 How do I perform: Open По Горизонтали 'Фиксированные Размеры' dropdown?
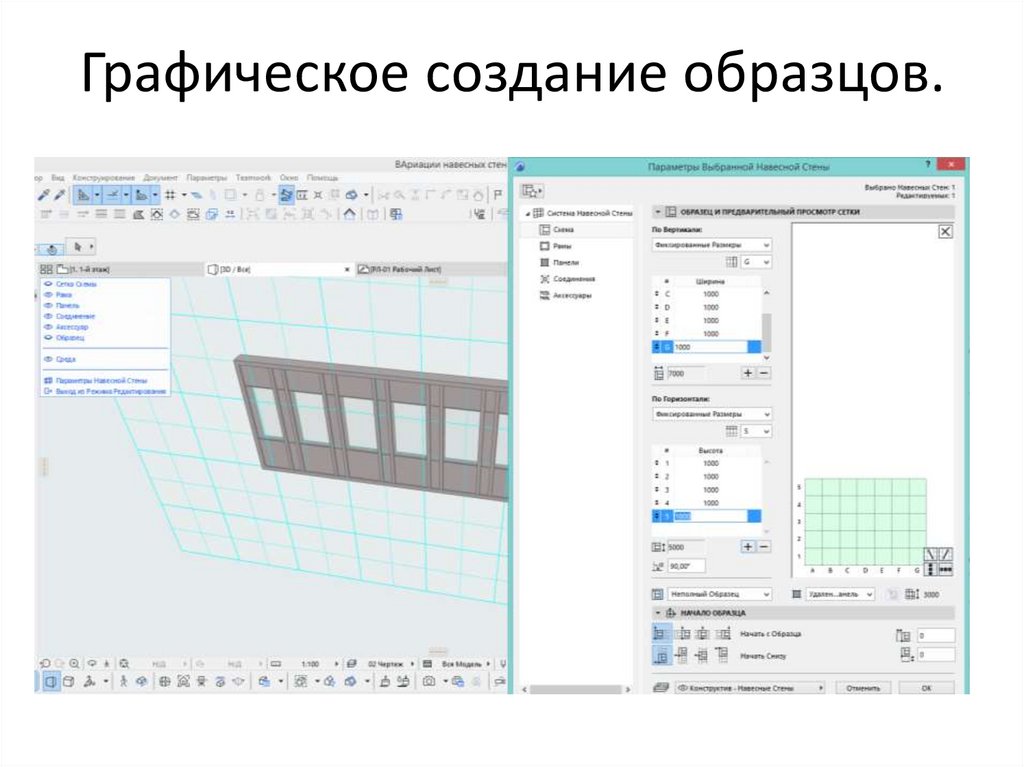point(712,414)
